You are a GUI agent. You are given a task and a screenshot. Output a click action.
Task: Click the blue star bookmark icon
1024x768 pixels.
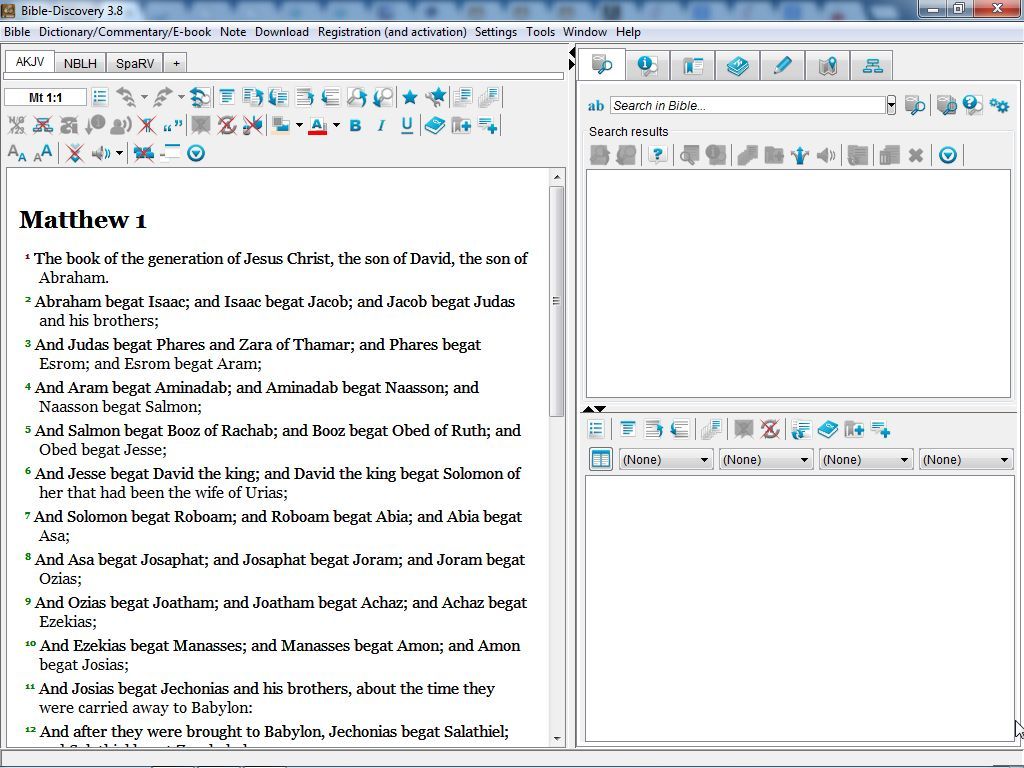point(409,97)
